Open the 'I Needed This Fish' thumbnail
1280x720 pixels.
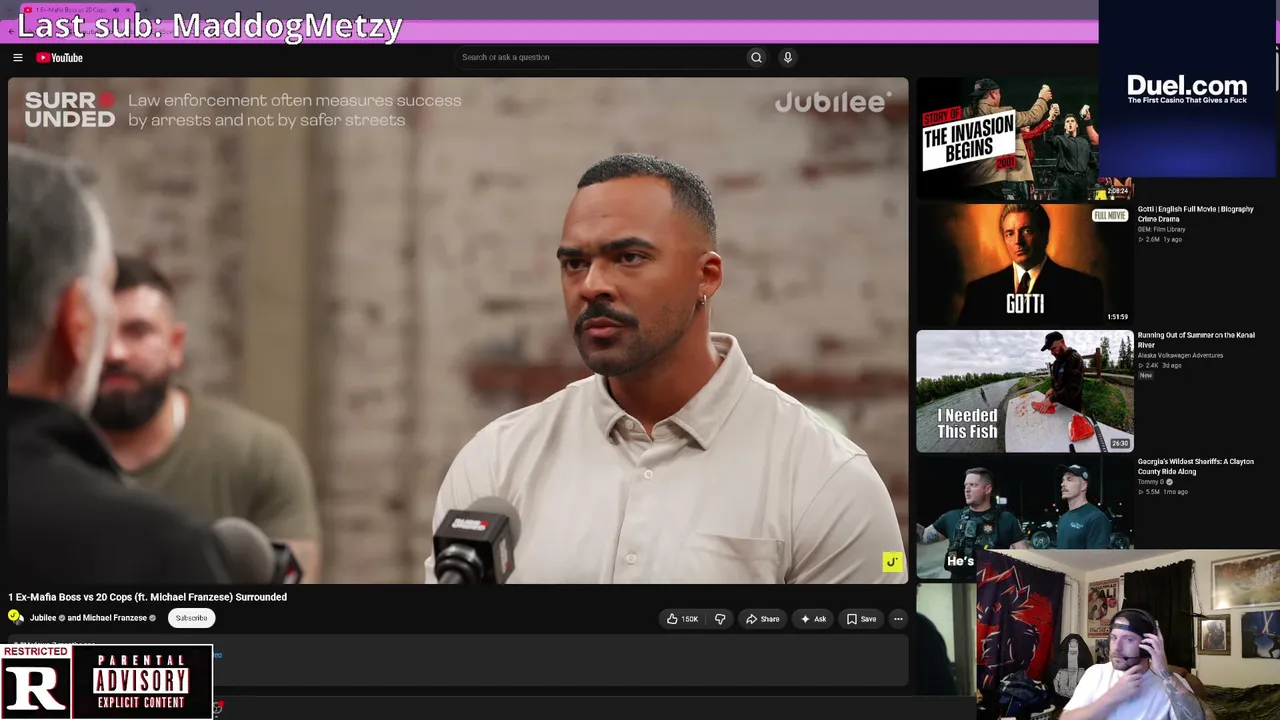[1025, 391]
